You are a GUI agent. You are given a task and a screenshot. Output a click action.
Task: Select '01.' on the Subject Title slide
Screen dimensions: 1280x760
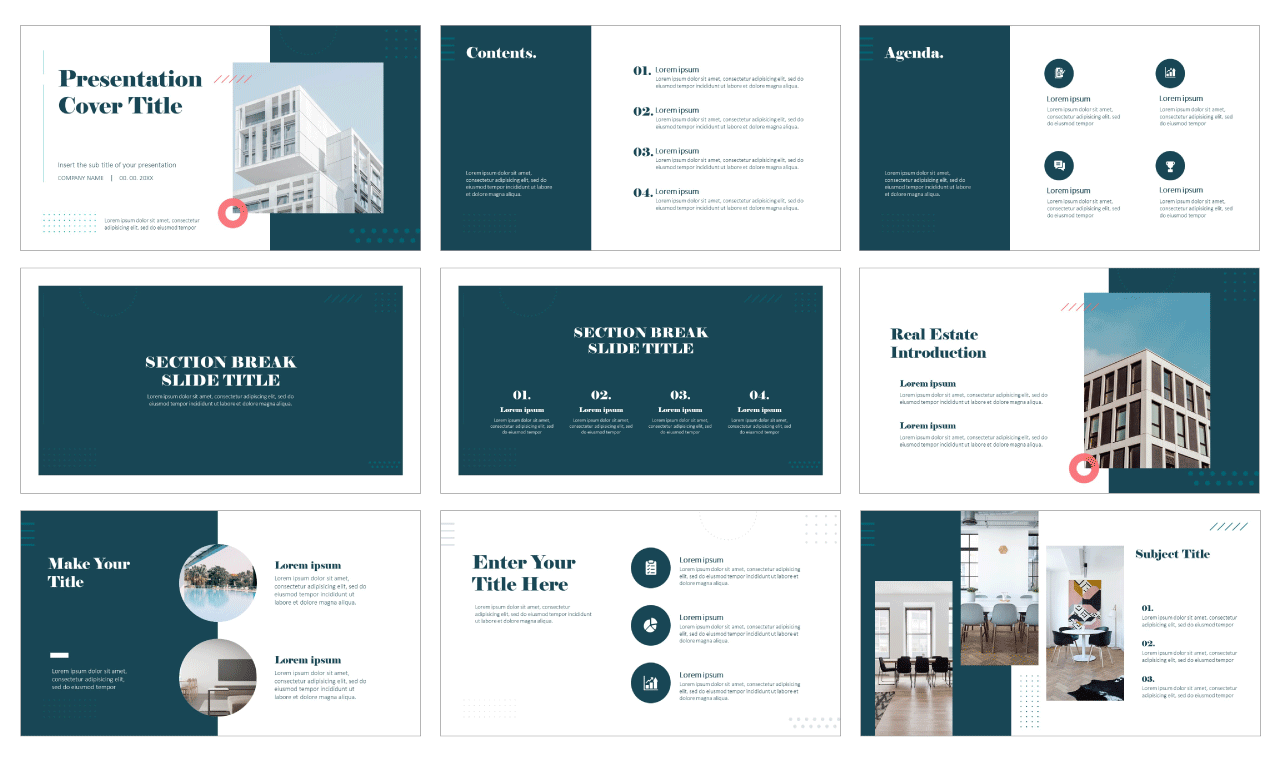coord(1148,608)
